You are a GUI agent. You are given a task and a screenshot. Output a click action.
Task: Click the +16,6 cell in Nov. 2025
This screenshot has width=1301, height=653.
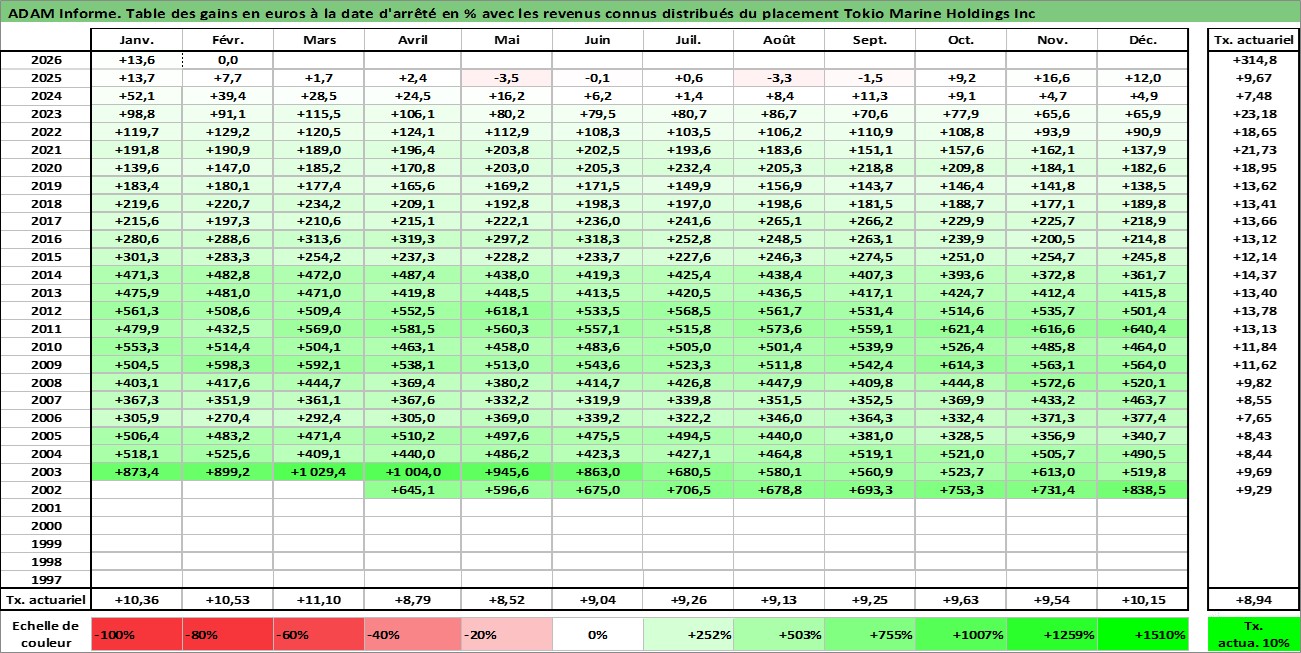pos(1051,78)
